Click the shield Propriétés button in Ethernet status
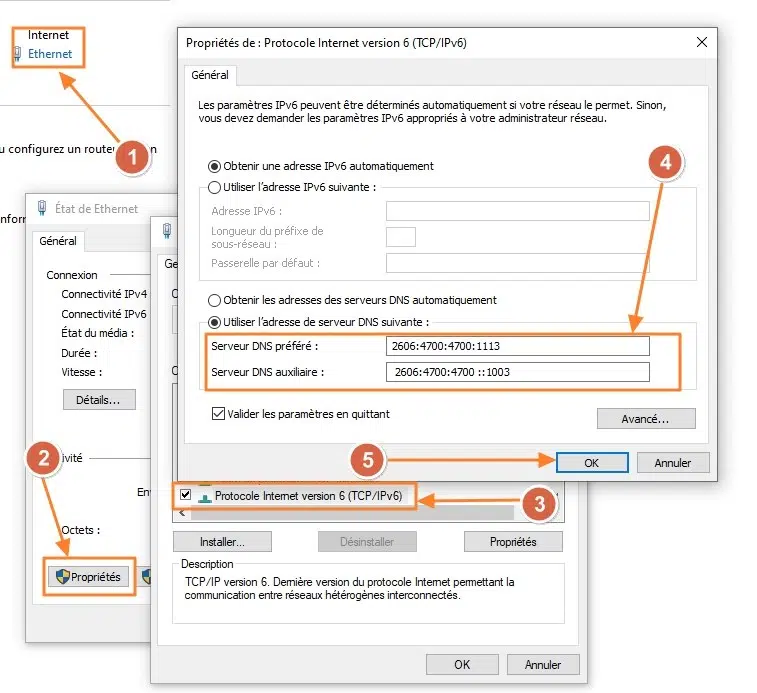 tap(88, 576)
